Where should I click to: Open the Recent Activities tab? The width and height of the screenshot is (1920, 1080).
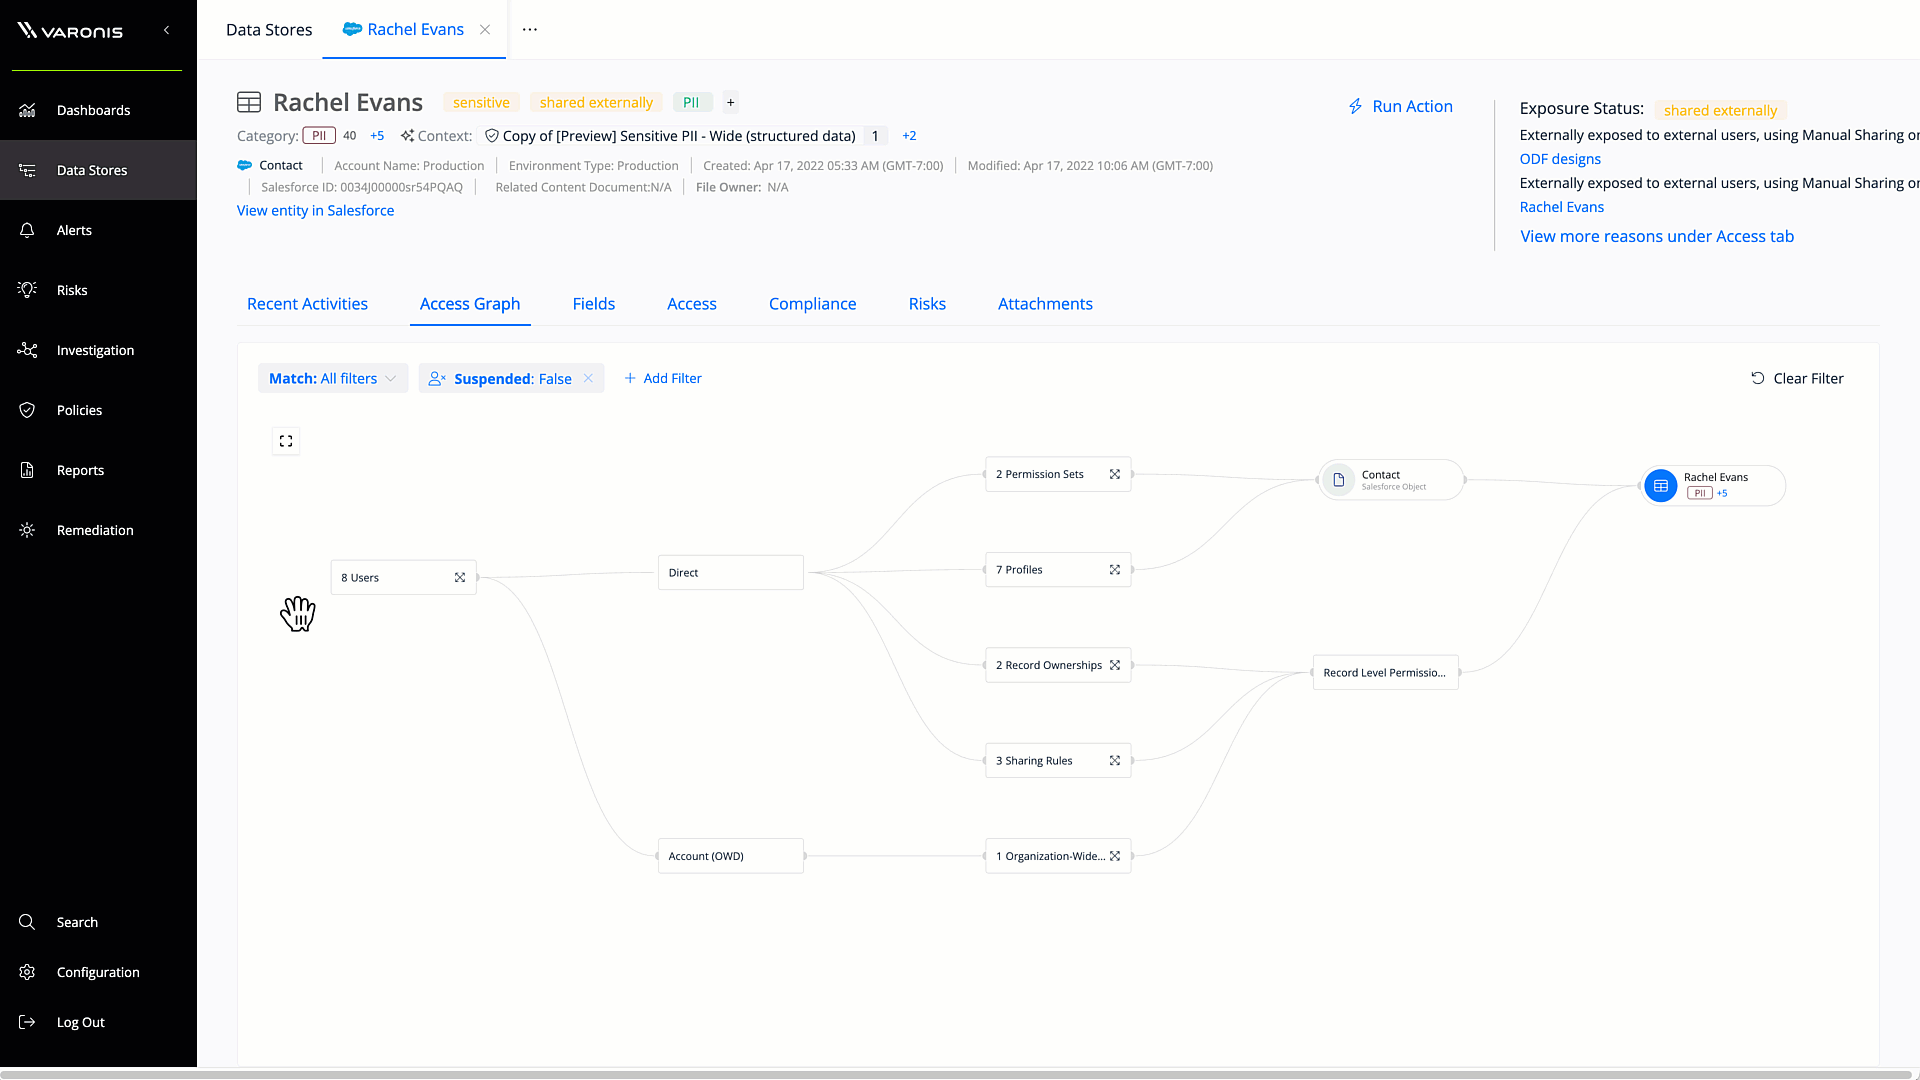[307, 304]
